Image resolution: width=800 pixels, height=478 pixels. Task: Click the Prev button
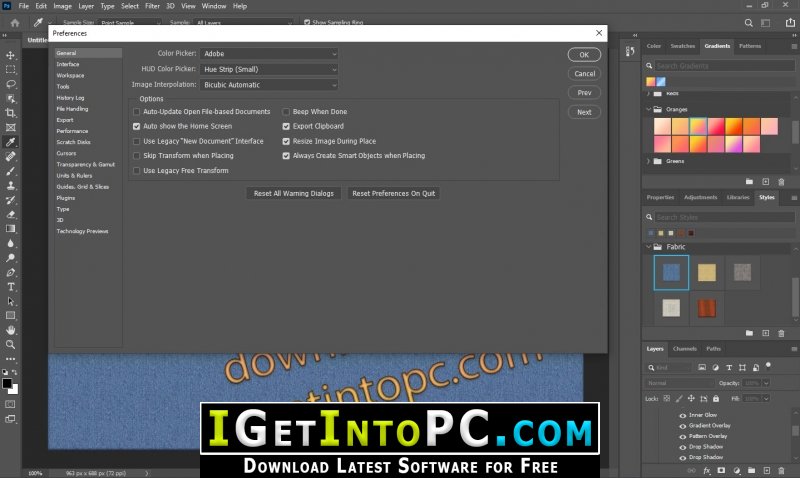point(584,93)
